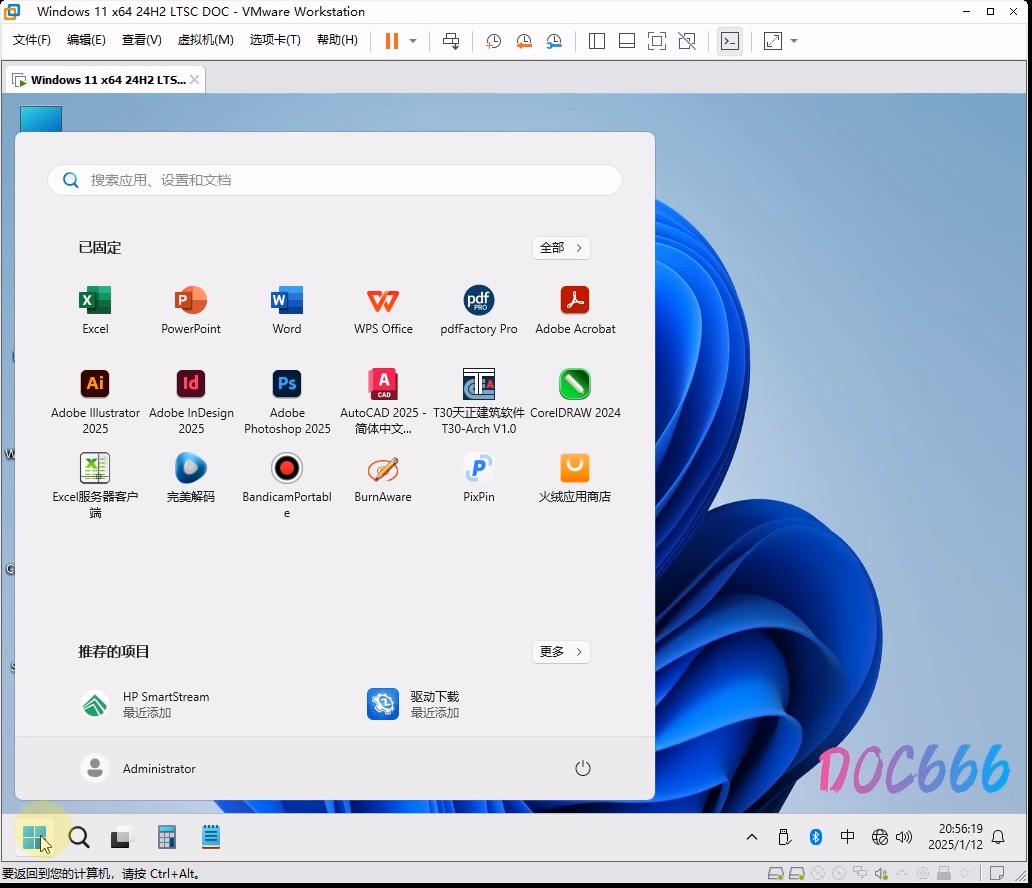Open HP SmartStream recommended item
1032x888 pixels.
coord(145,704)
